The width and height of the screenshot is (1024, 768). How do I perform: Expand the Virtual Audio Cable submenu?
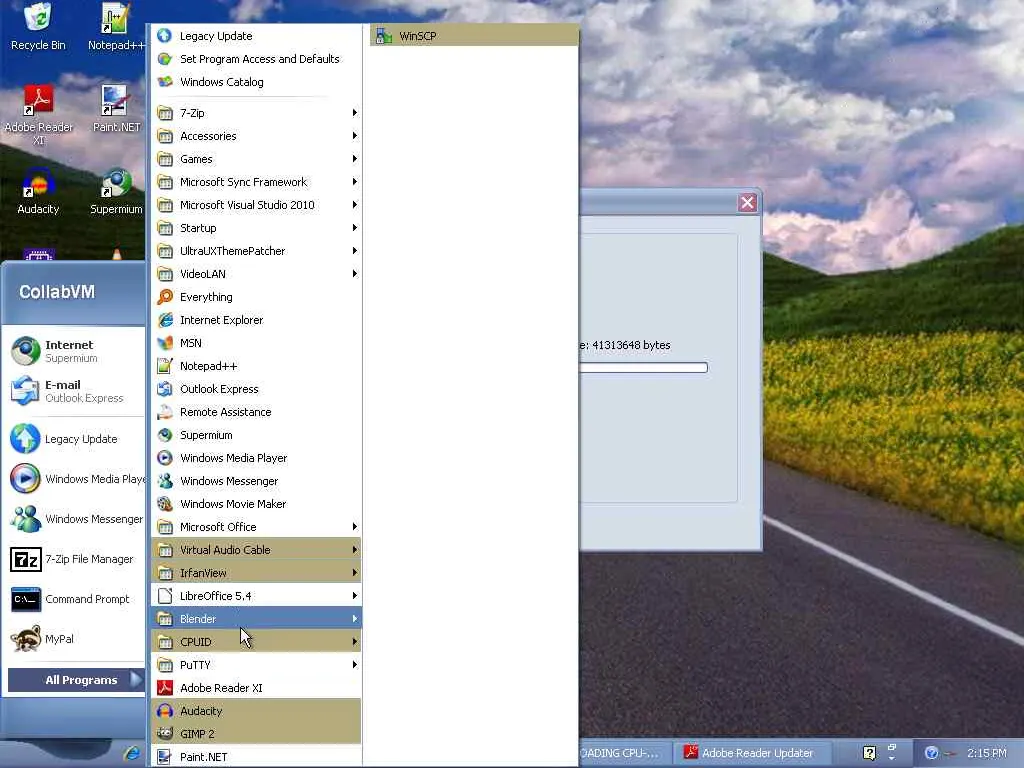click(257, 550)
